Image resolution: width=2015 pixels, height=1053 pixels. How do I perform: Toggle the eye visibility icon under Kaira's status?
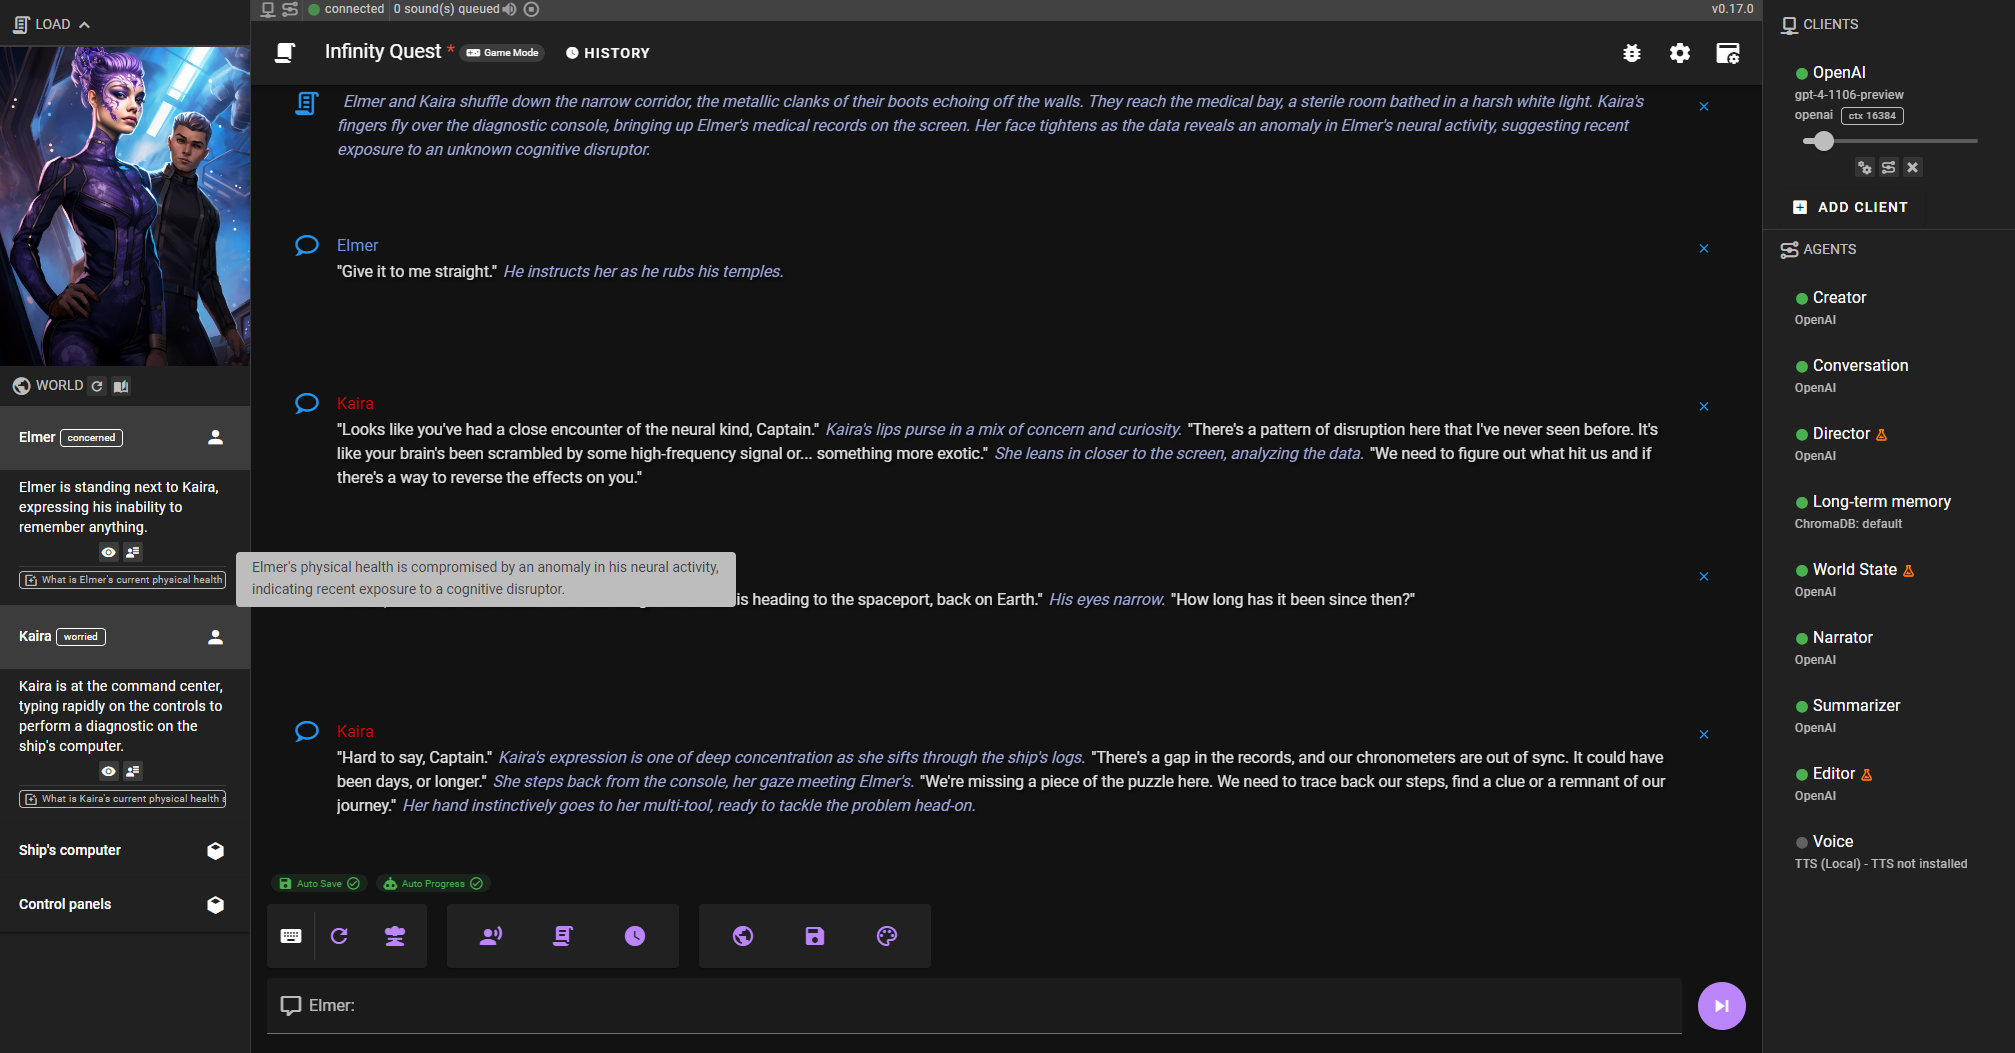[x=108, y=771]
